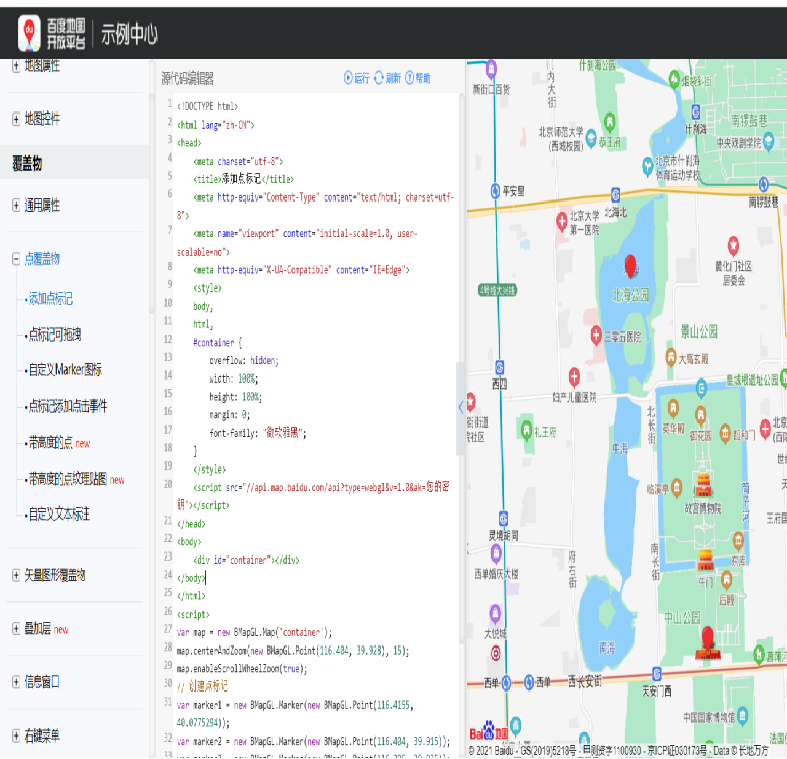
Task: Click the 大高玄殿 landmark icon
Action: click(671, 357)
